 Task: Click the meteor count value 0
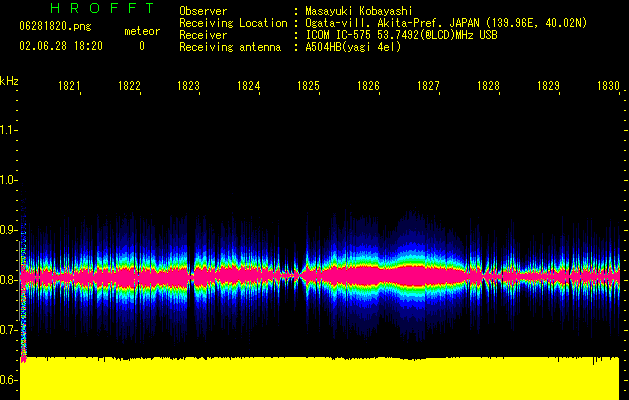click(142, 46)
